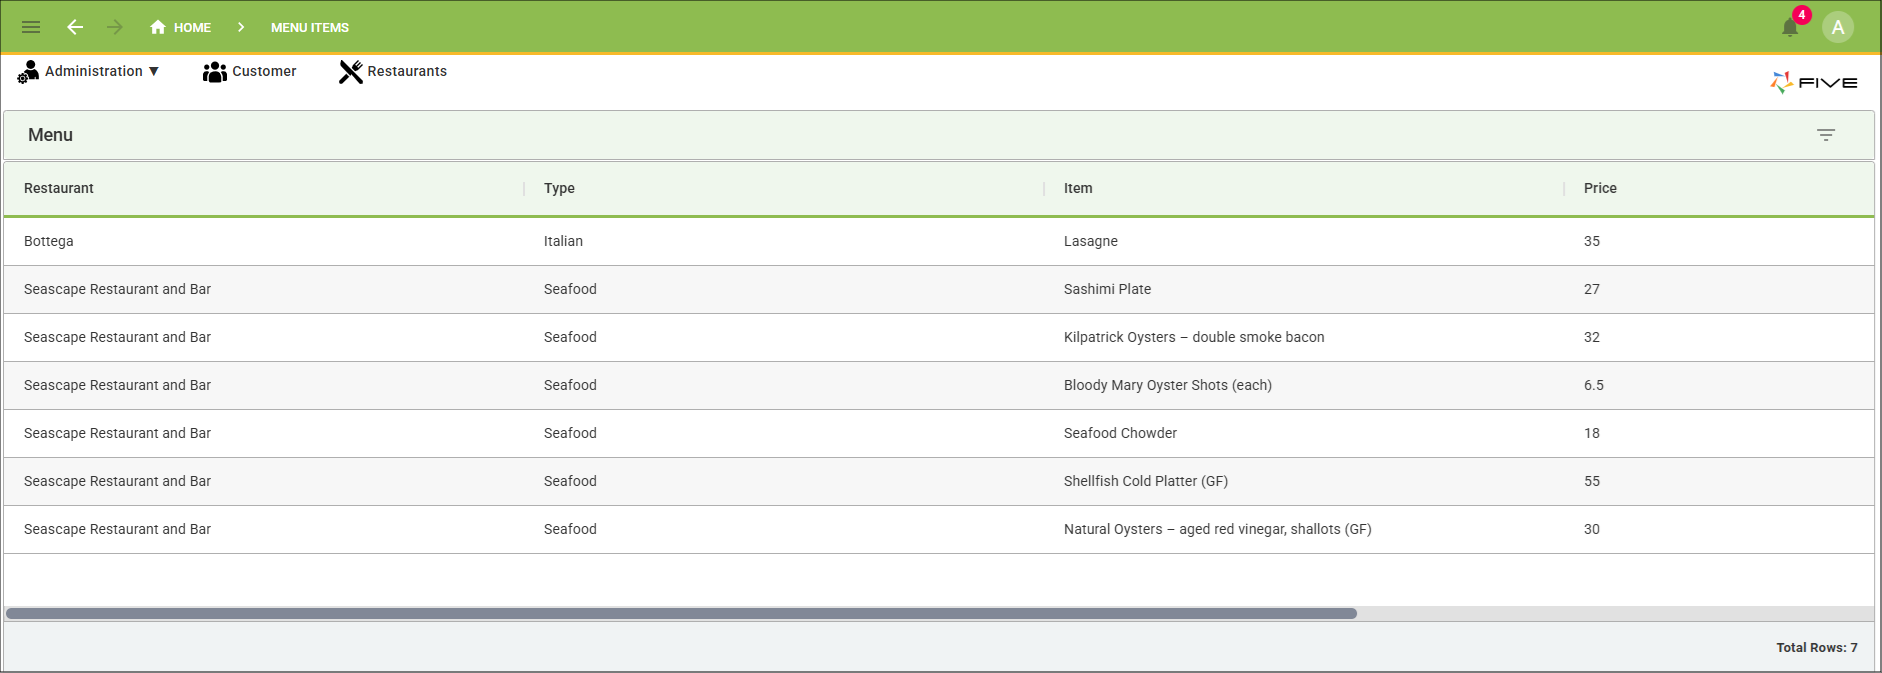Screen dimensions: 1882x673
Task: Click the Italian type cell
Action: [x=563, y=241]
